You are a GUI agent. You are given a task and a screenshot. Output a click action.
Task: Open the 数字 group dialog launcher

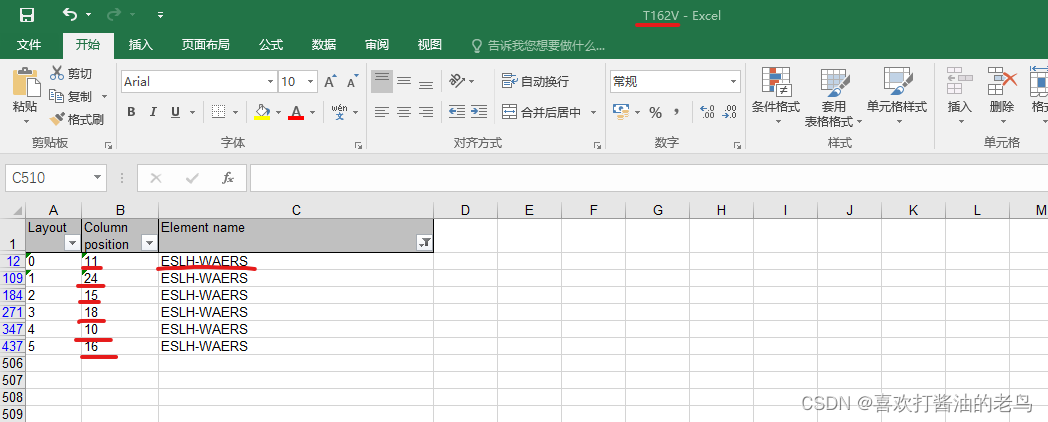pyautogui.click(x=737, y=144)
